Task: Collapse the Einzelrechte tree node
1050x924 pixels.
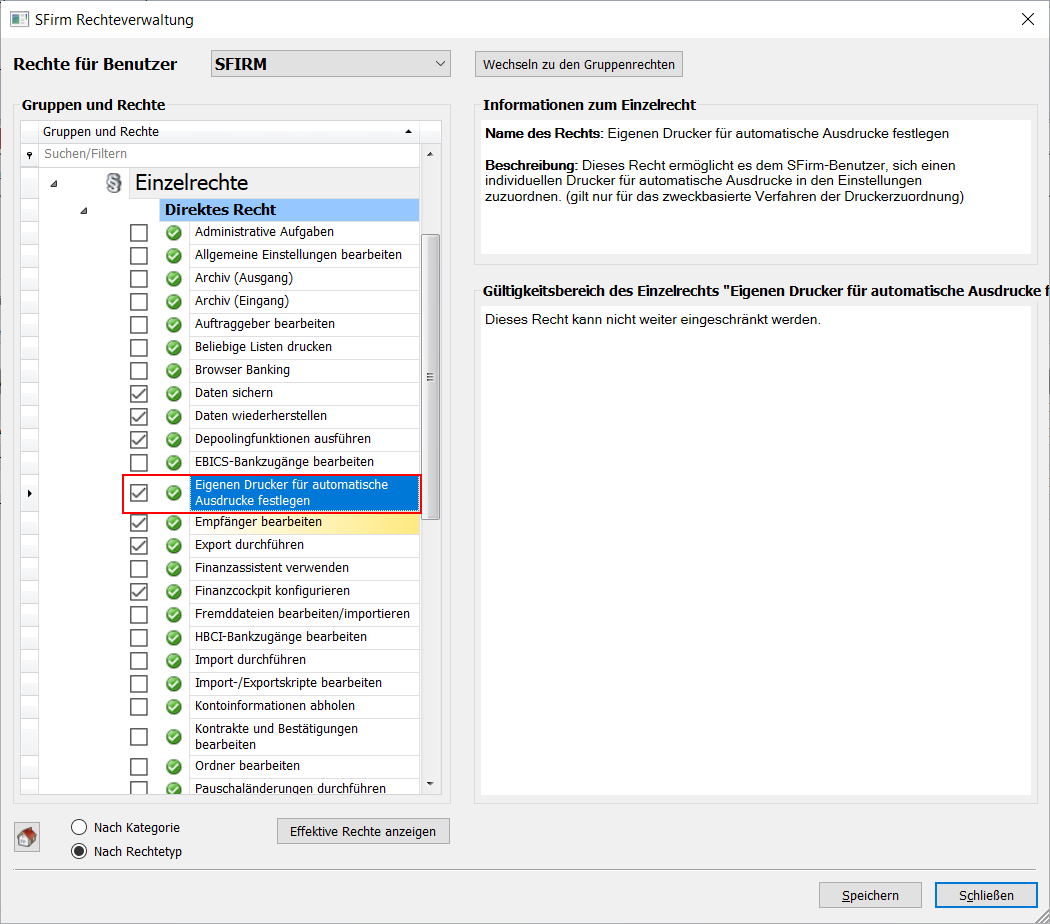Action: pyautogui.click(x=54, y=183)
